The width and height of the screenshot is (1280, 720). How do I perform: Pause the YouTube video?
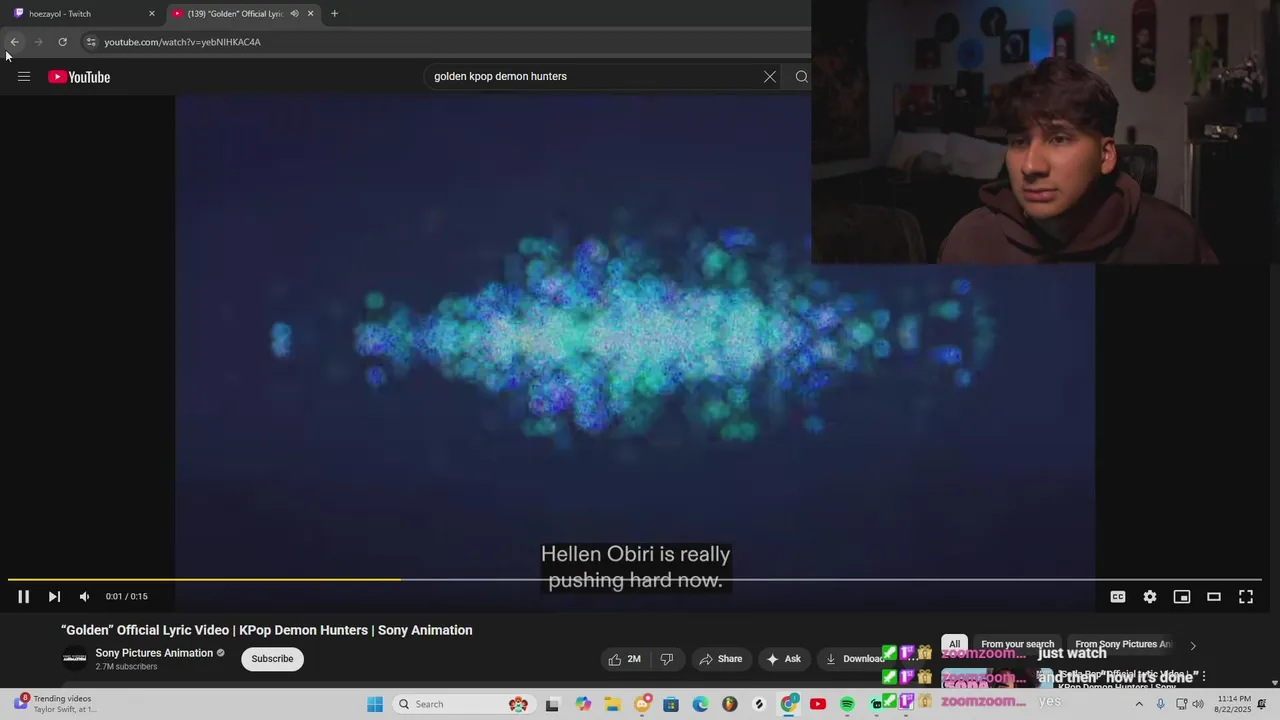23,597
